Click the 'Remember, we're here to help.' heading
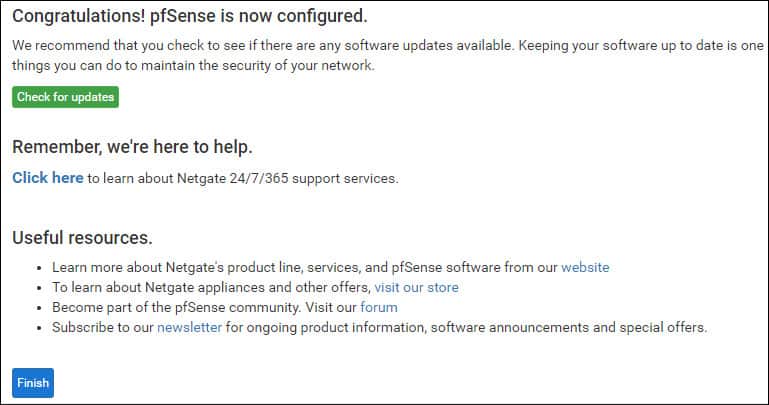The height and width of the screenshot is (405, 769). (132, 147)
